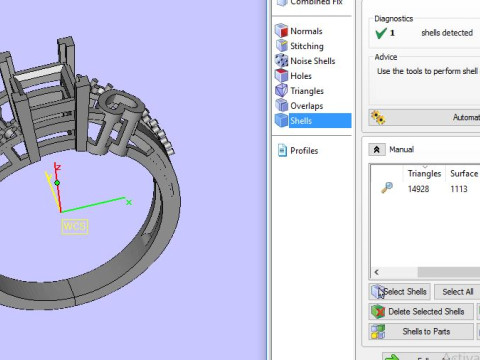
Task: Collapse the Manual section
Action: click(377, 150)
